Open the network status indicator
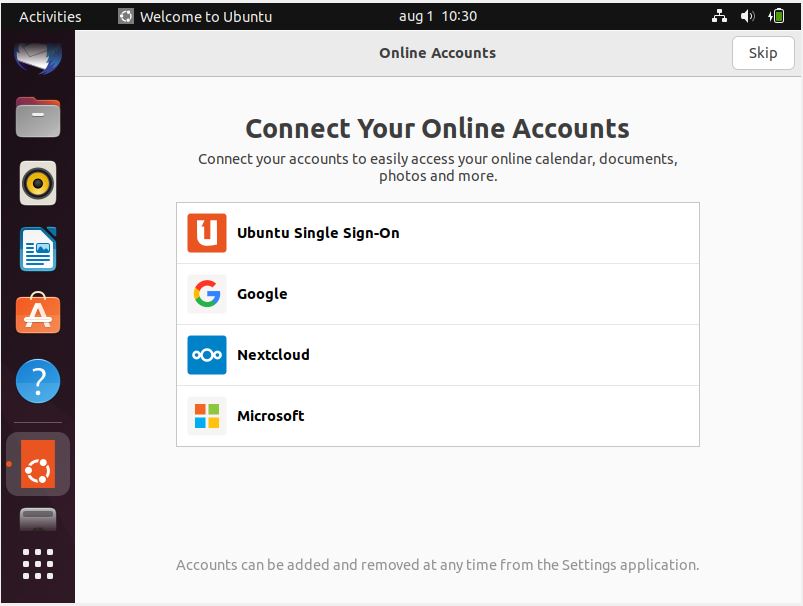Image resolution: width=803 pixels, height=606 pixels. 719,16
